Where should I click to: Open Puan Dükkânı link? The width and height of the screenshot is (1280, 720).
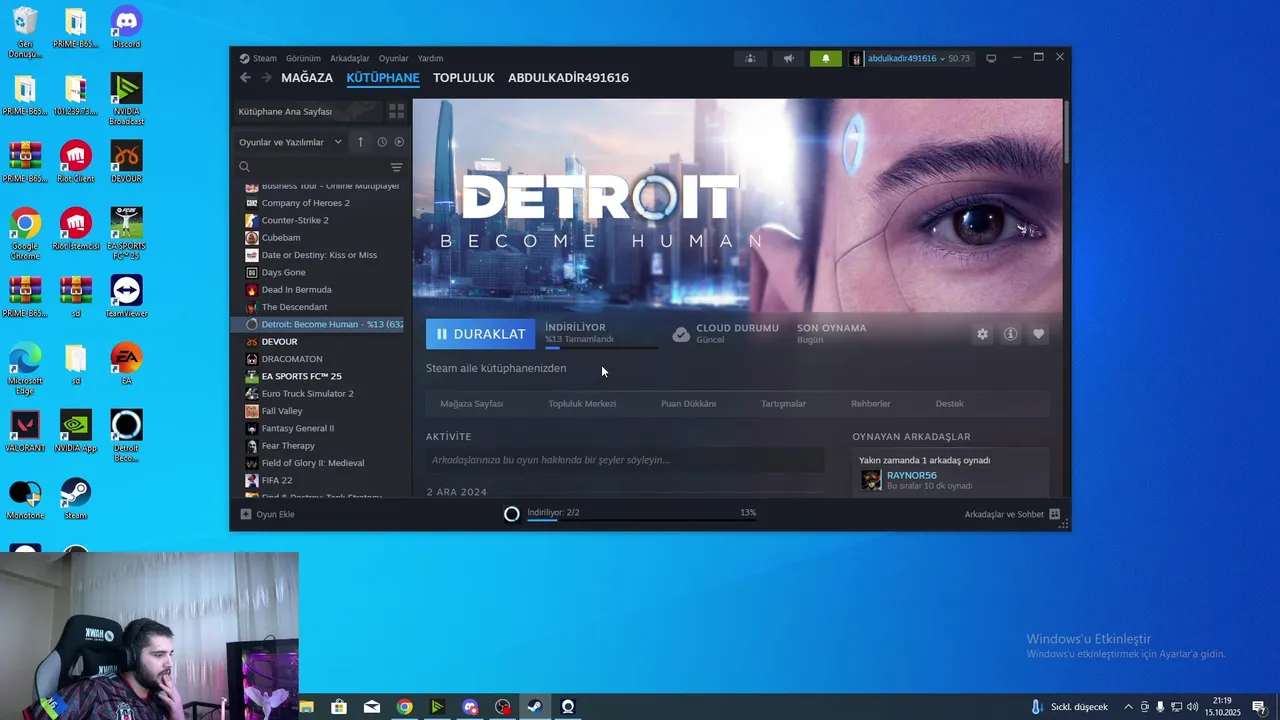pos(688,404)
